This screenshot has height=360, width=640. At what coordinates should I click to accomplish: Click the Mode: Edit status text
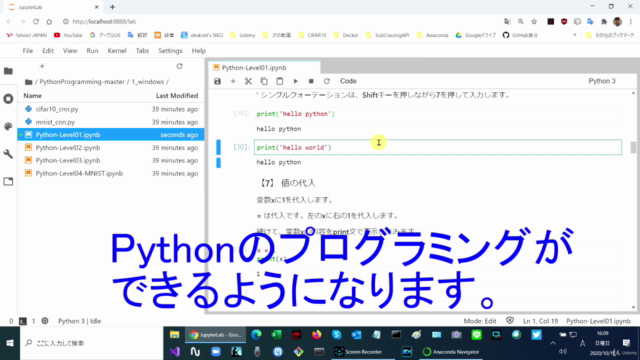pyautogui.click(x=480, y=321)
